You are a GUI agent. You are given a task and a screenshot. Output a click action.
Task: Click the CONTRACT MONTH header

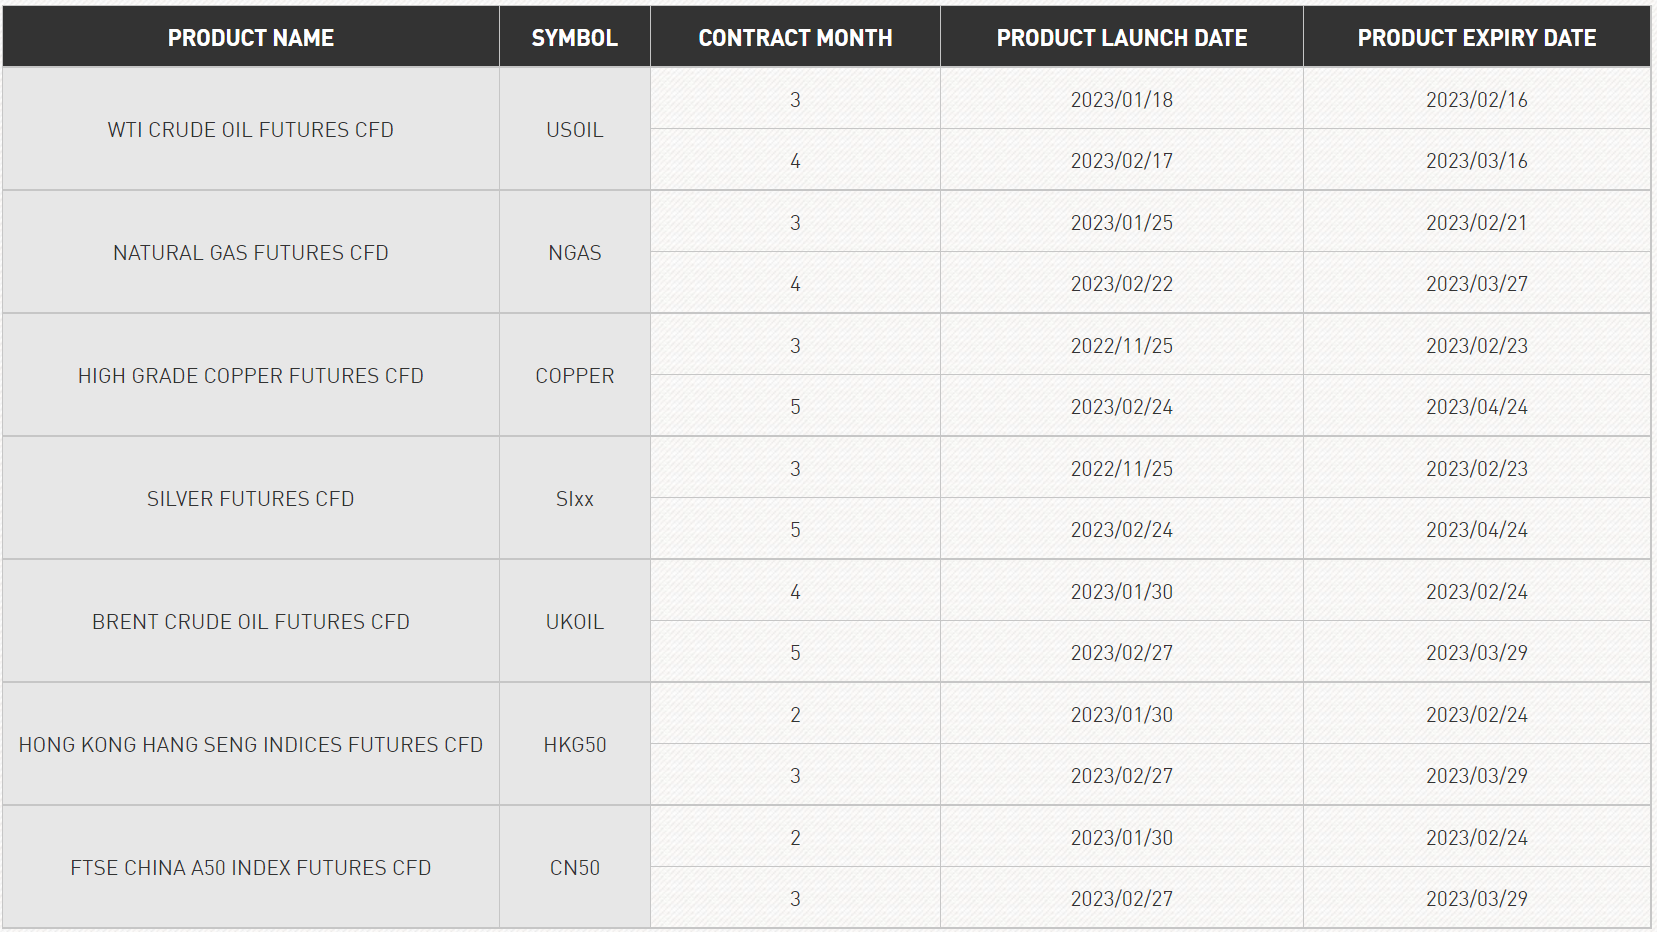click(795, 37)
